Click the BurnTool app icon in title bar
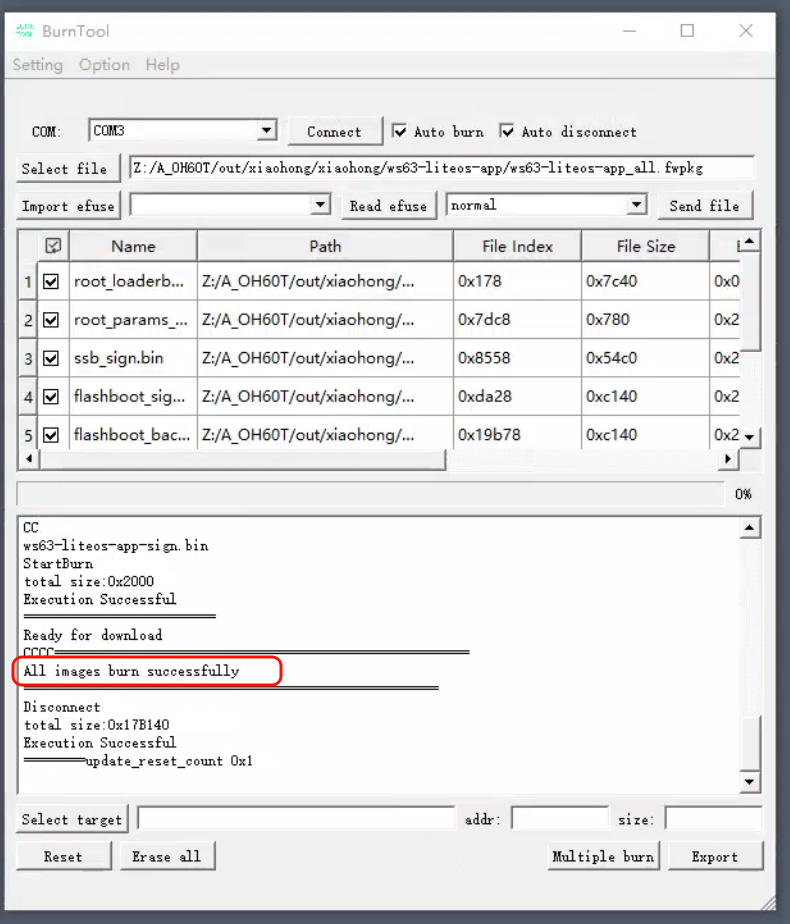 (x=25, y=31)
